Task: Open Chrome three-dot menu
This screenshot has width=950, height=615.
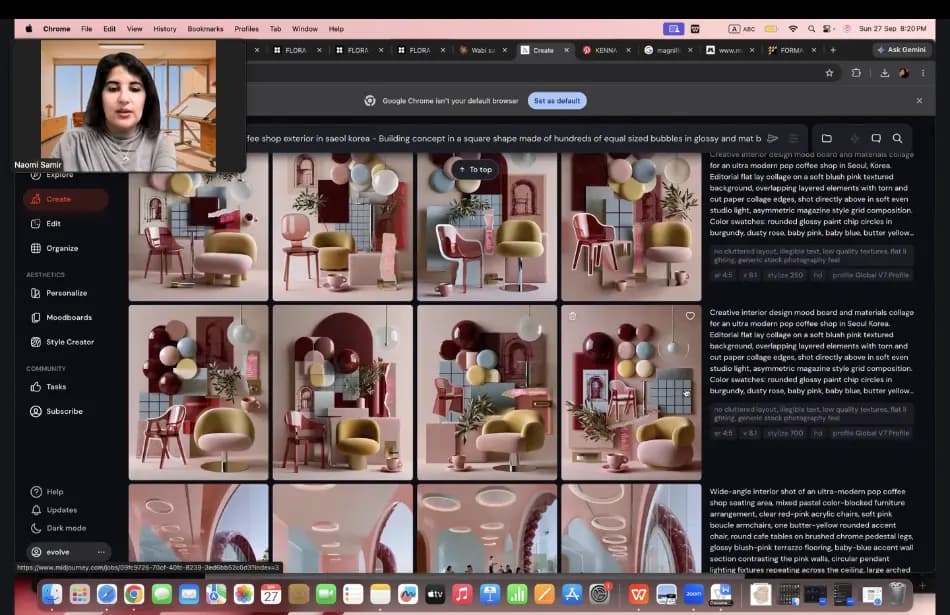Action: click(923, 73)
